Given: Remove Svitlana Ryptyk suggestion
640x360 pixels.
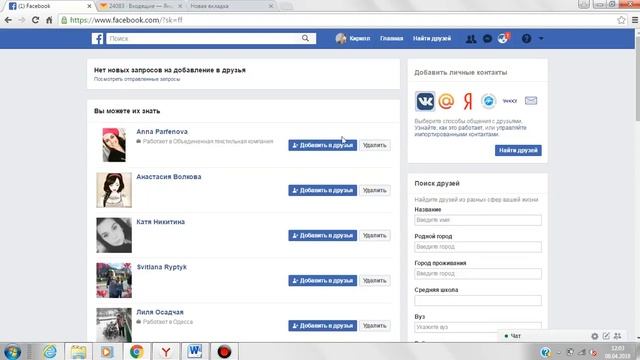Looking at the screenshot, I should pos(374,280).
